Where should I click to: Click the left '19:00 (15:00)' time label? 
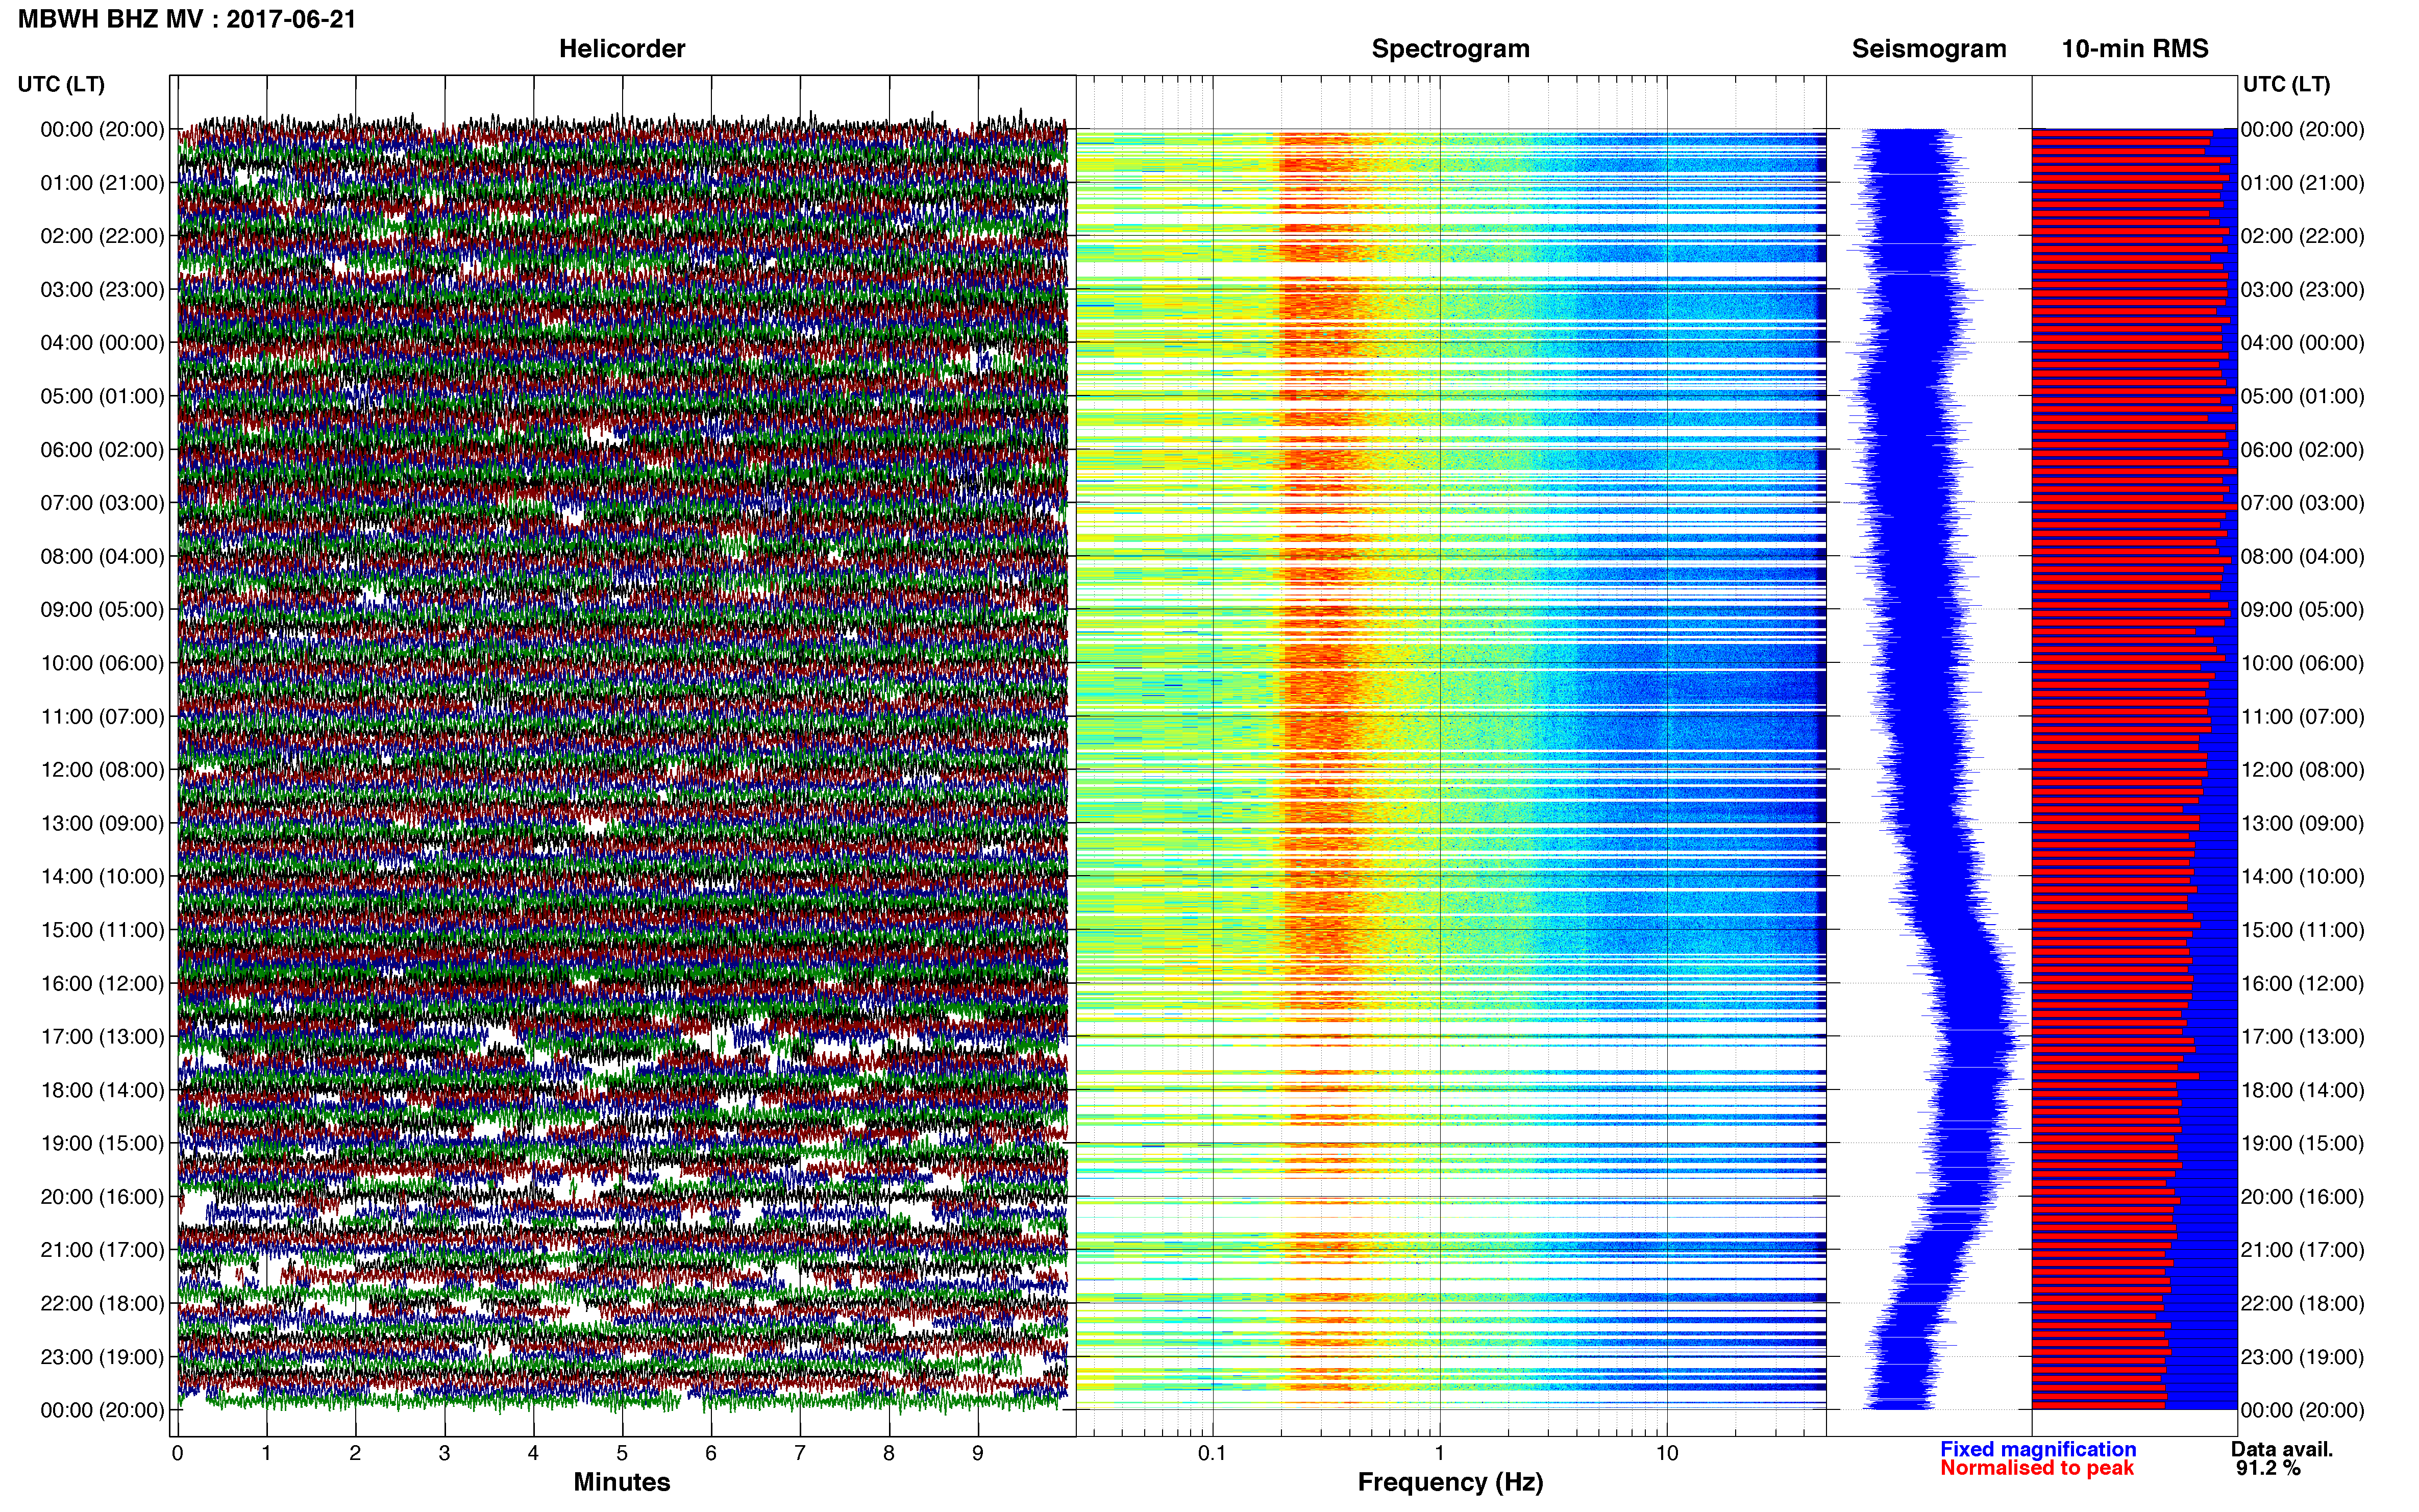point(102,1143)
